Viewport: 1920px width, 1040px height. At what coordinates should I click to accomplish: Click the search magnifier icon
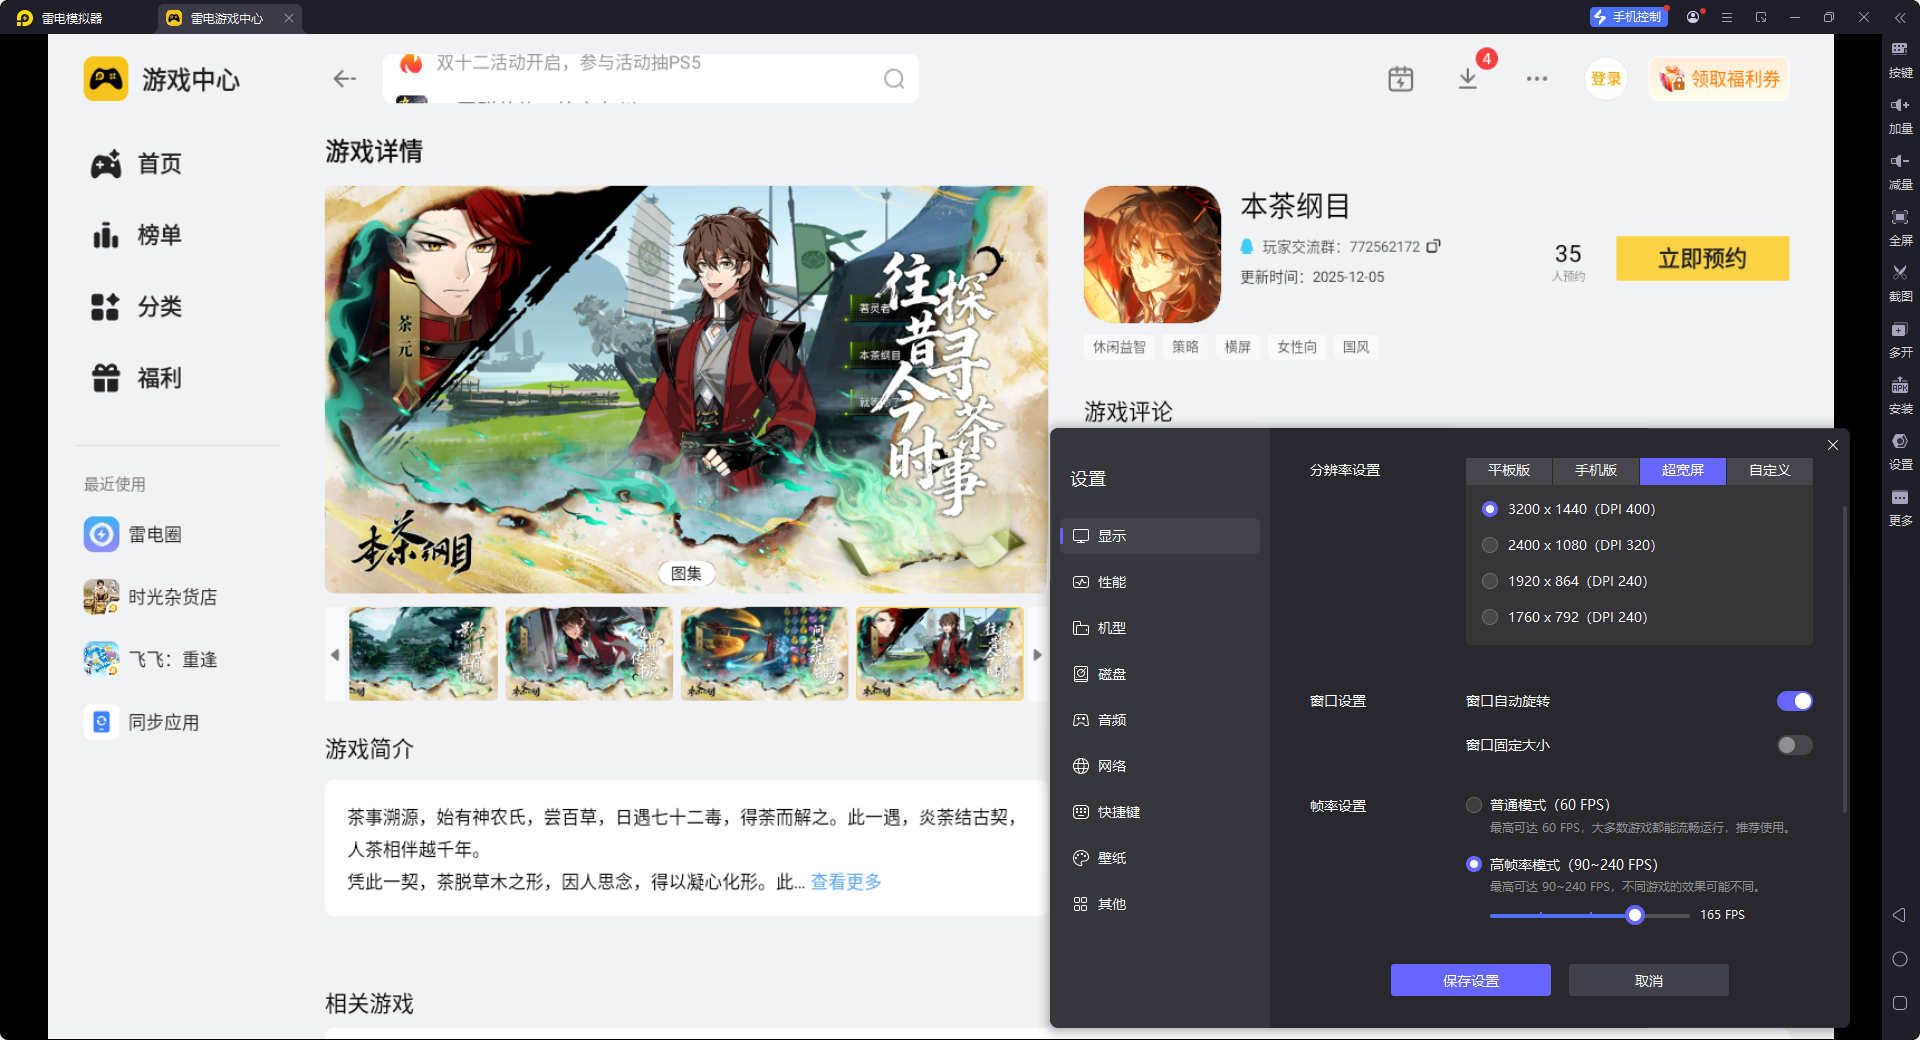894,79
